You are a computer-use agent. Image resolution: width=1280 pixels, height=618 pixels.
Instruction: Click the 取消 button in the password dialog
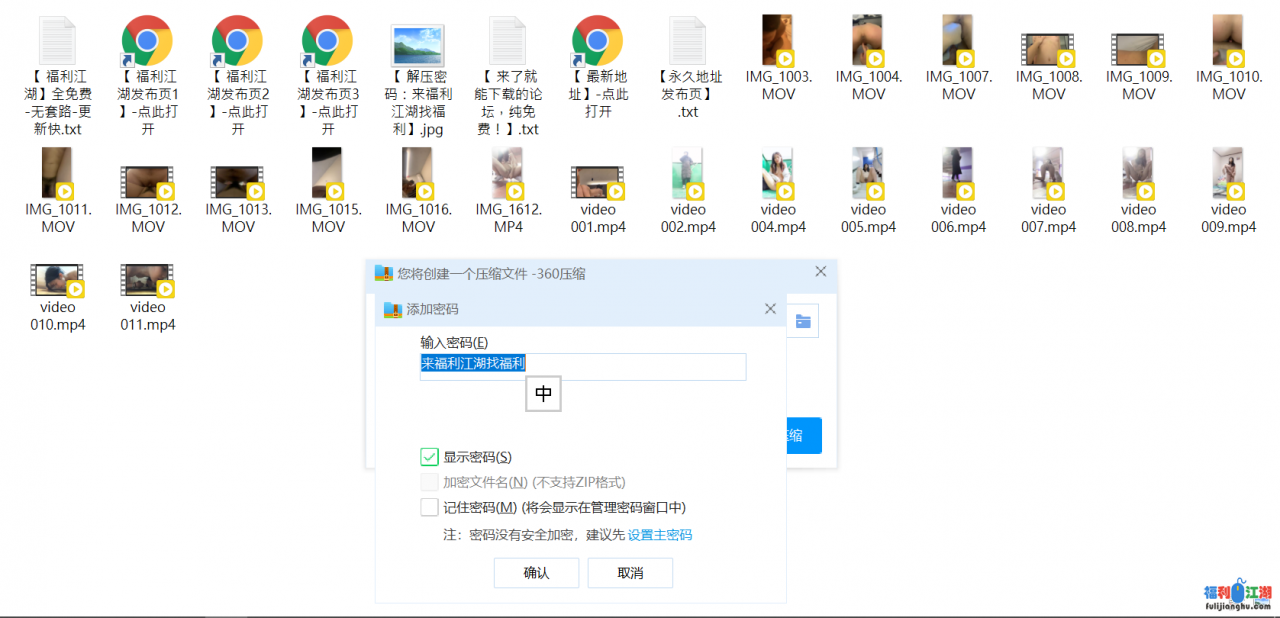tap(630, 572)
